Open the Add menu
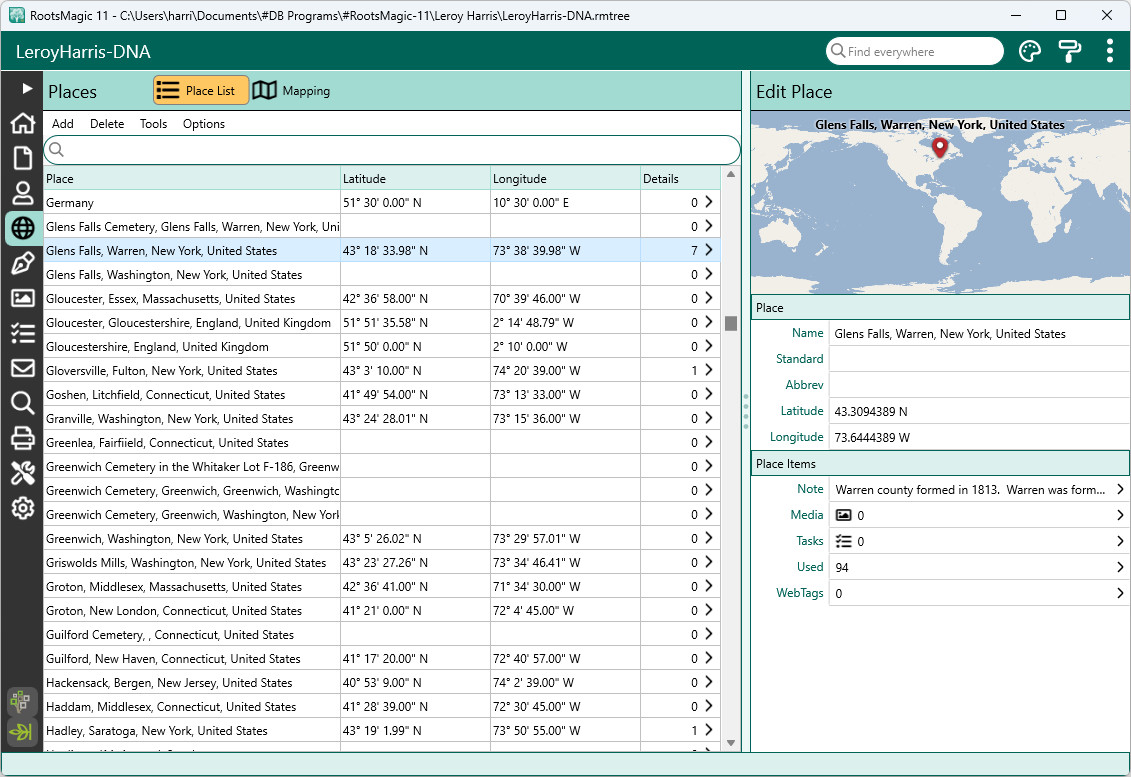The image size is (1131, 777). [x=63, y=123]
